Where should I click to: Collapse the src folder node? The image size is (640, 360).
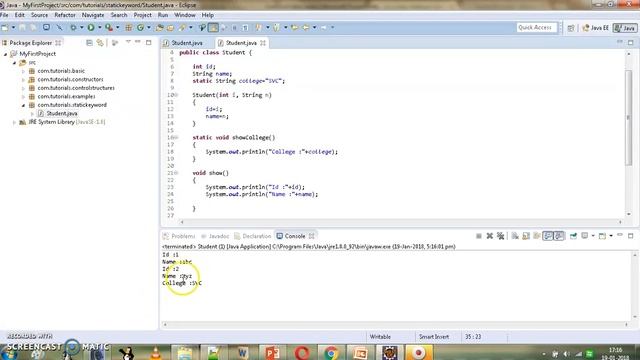[x=14, y=62]
